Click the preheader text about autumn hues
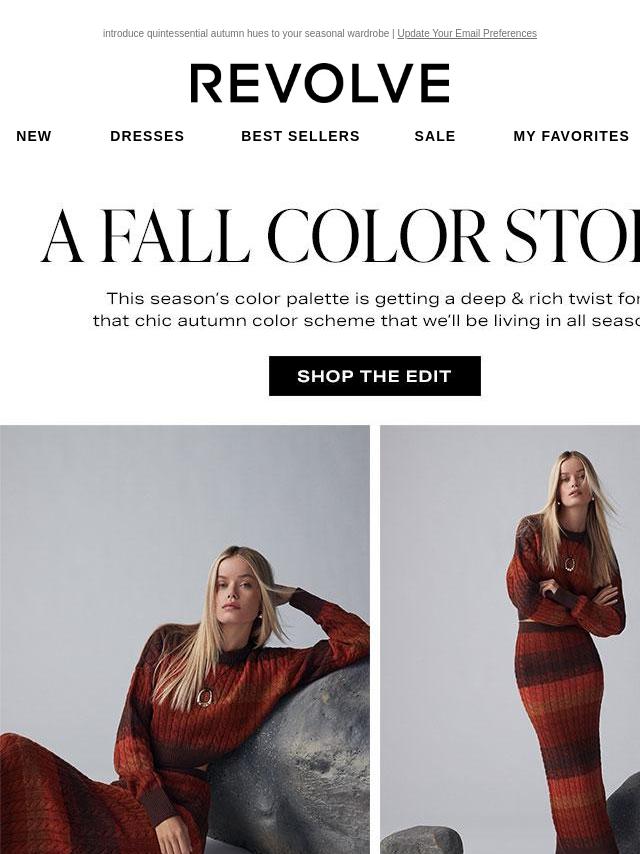 [246, 33]
